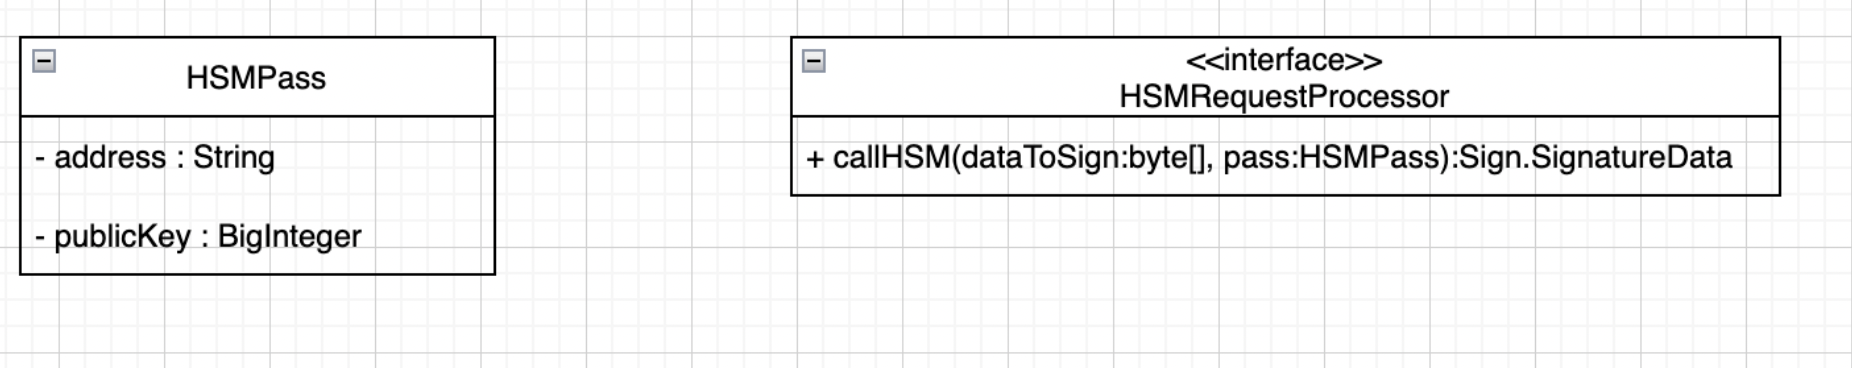Click the plus visibility marker before callHSM
The height and width of the screenshot is (368, 1852).
pos(815,159)
